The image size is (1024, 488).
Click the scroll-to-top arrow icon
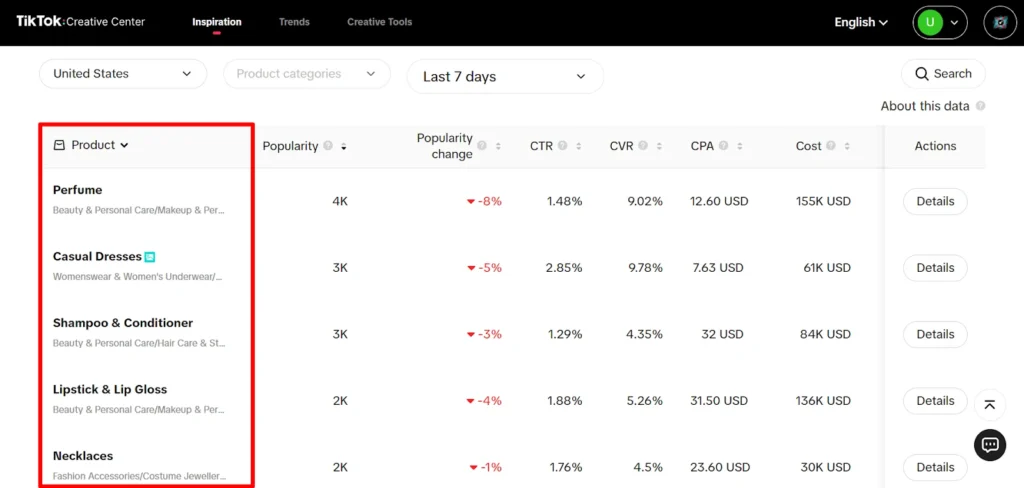pyautogui.click(x=989, y=404)
